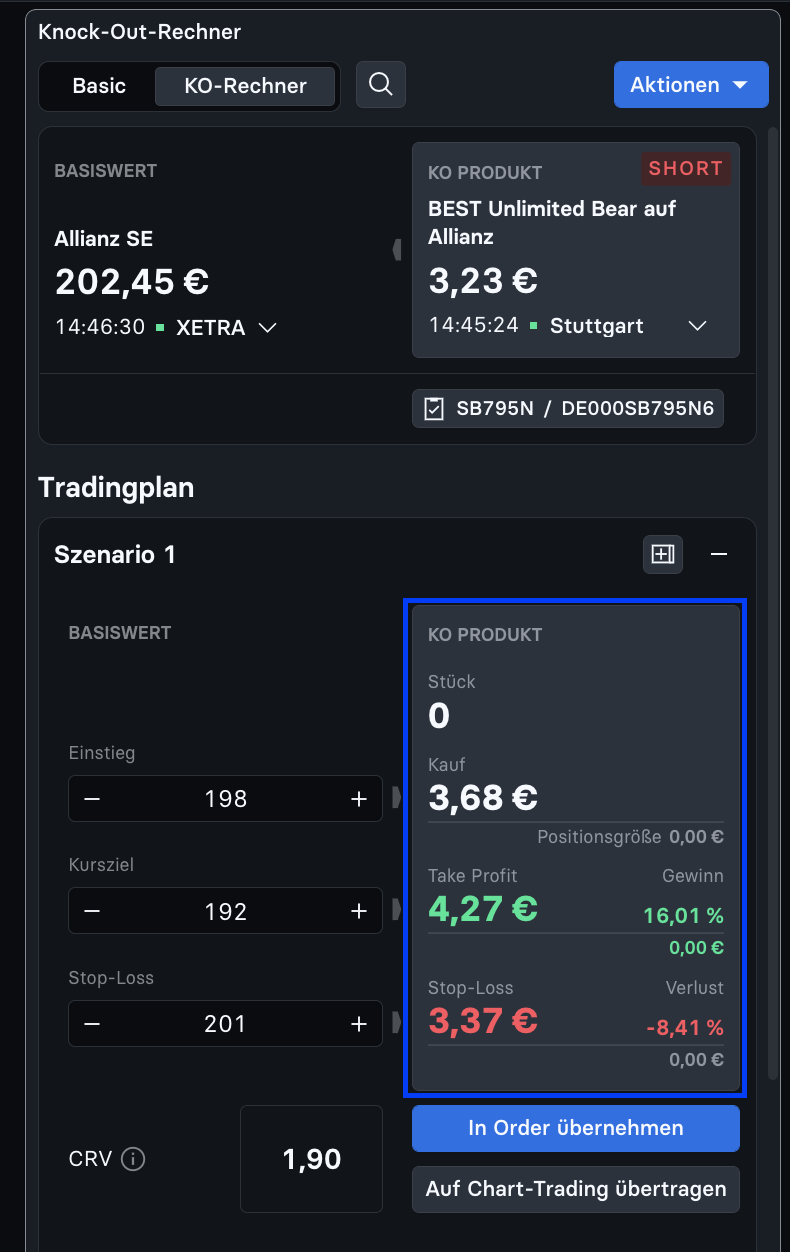Collapse Szenario 1 with the minus icon

coord(719,554)
